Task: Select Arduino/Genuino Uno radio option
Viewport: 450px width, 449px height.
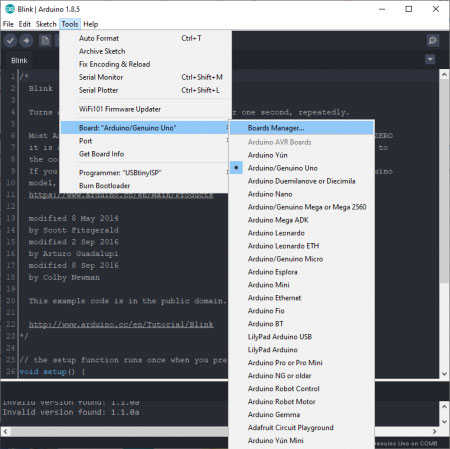Action: tap(302, 168)
